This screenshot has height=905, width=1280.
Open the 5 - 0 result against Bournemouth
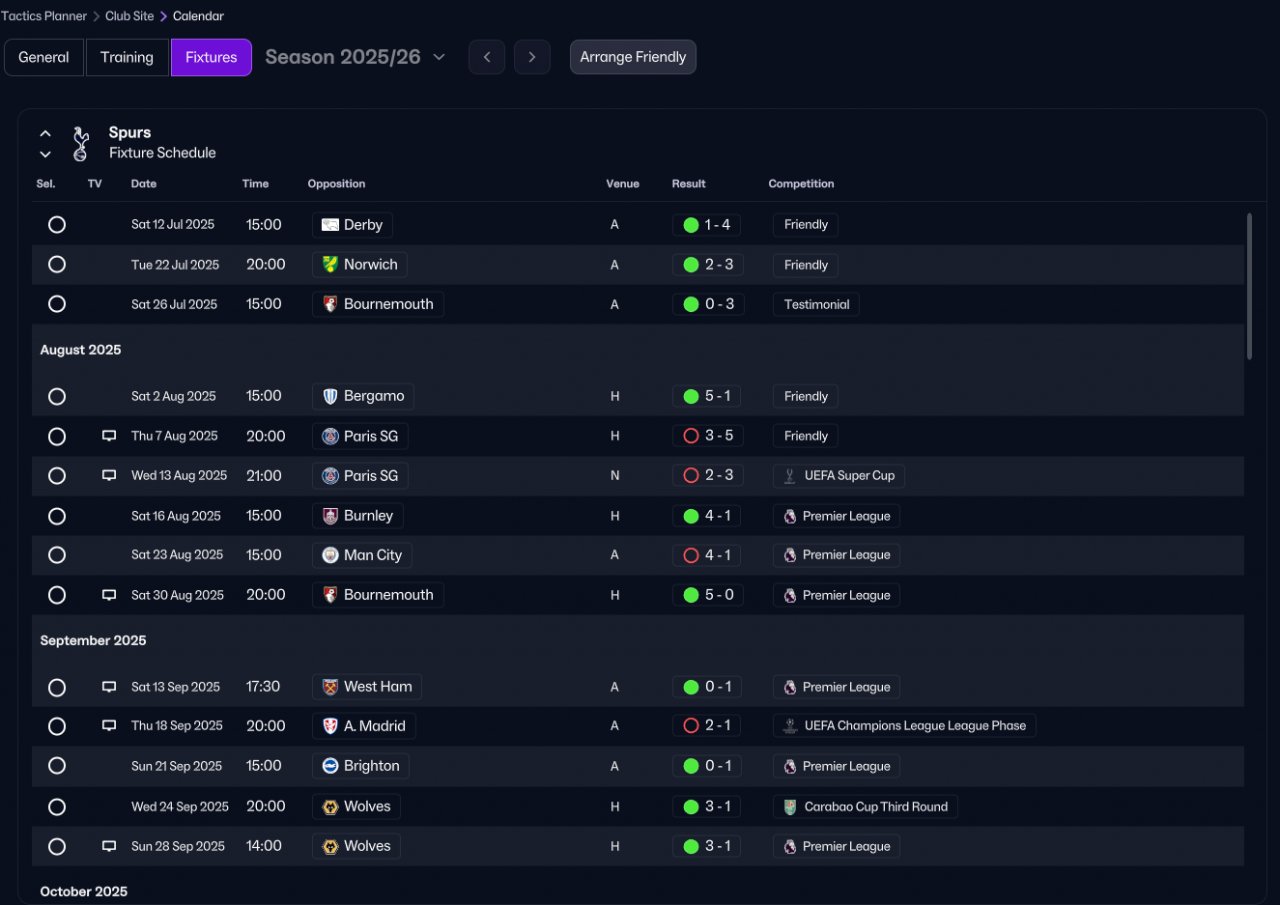coord(707,595)
